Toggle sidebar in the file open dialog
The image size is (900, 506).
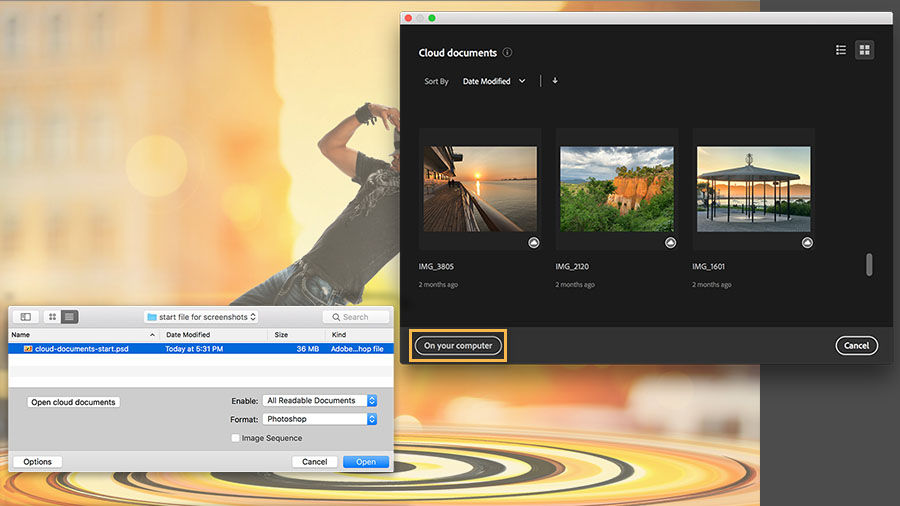tap(26, 317)
